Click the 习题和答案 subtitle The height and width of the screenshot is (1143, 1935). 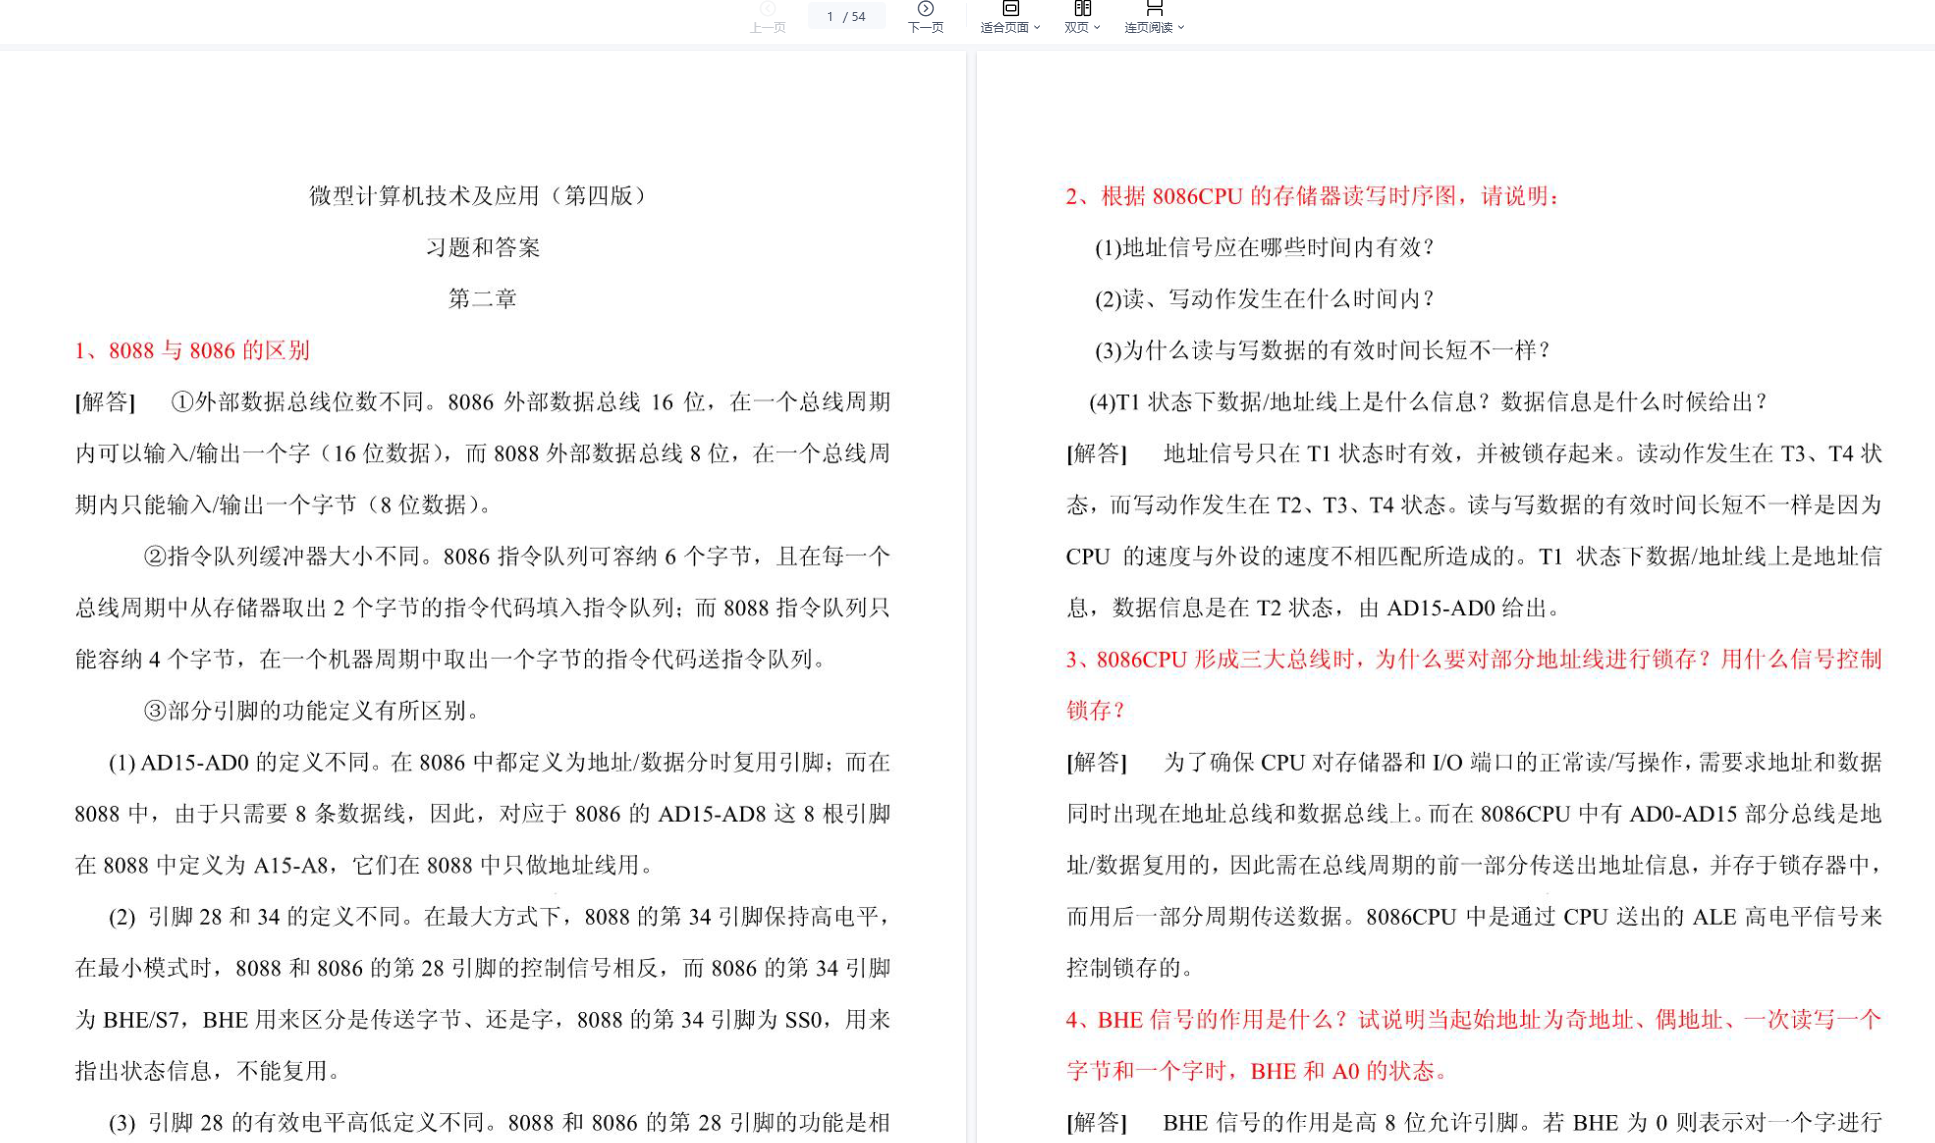[x=483, y=247]
